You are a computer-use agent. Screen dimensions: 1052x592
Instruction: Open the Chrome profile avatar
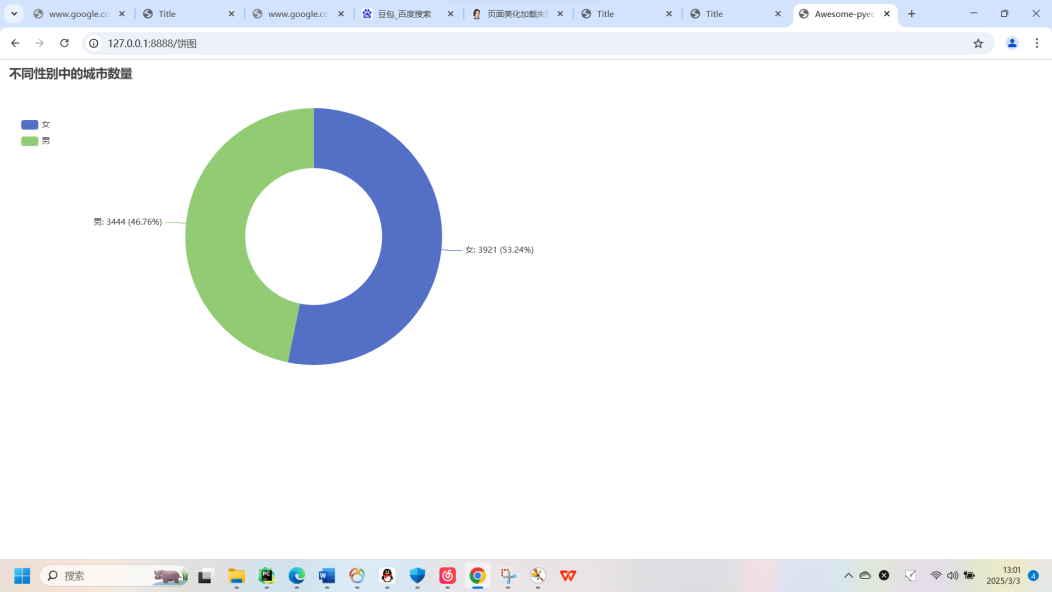1012,43
